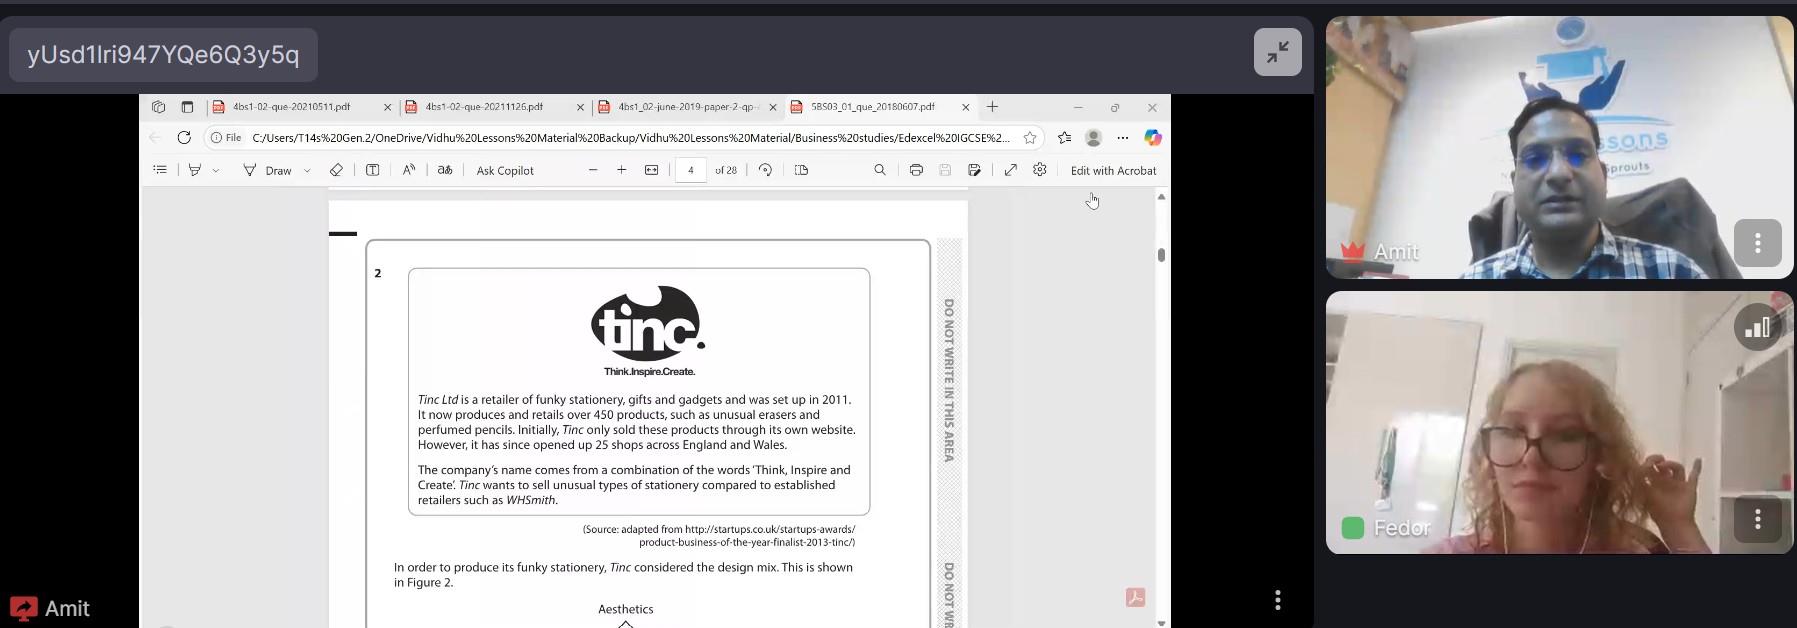Expand the Highlight color dropdown arrow

click(x=216, y=171)
